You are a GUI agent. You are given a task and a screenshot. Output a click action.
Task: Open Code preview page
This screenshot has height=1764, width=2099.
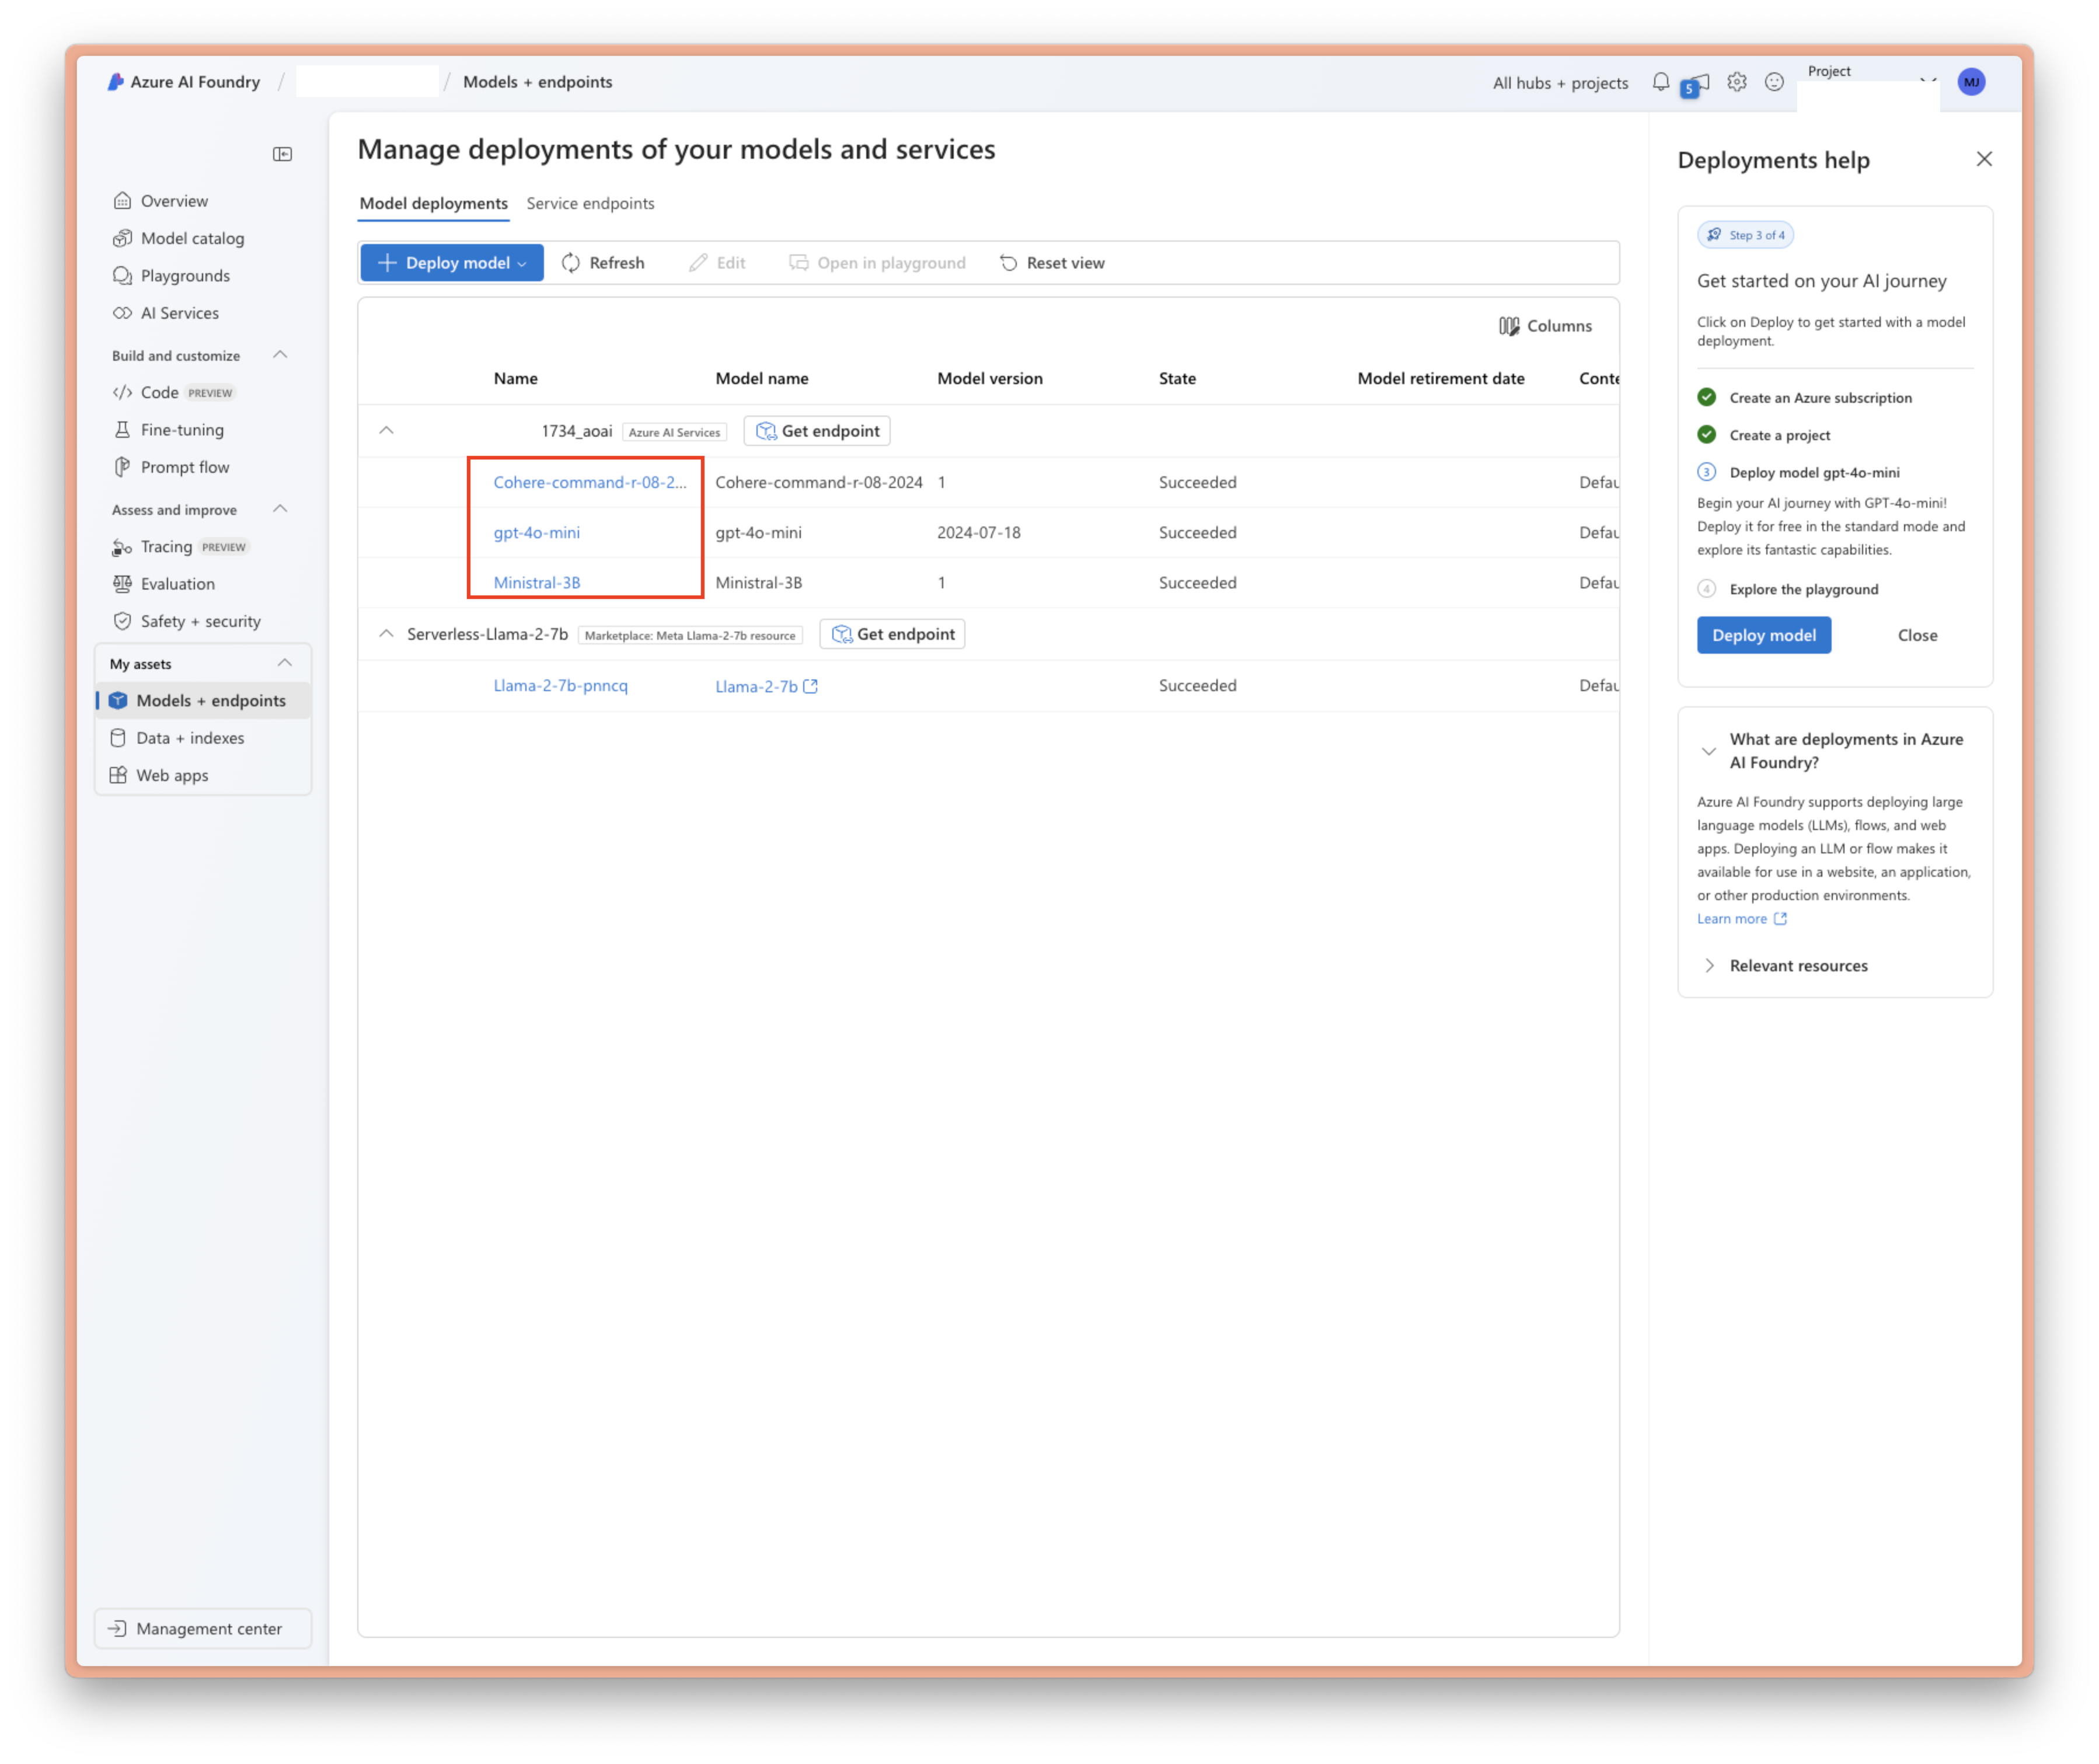(x=174, y=393)
